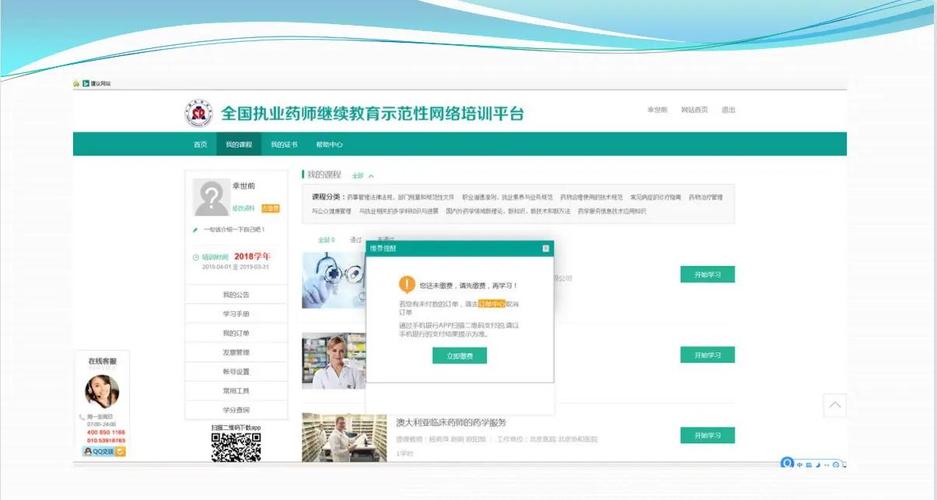Screen dimensions: 937x500
Task: Select the 通过 course status tab
Action: click(356, 240)
